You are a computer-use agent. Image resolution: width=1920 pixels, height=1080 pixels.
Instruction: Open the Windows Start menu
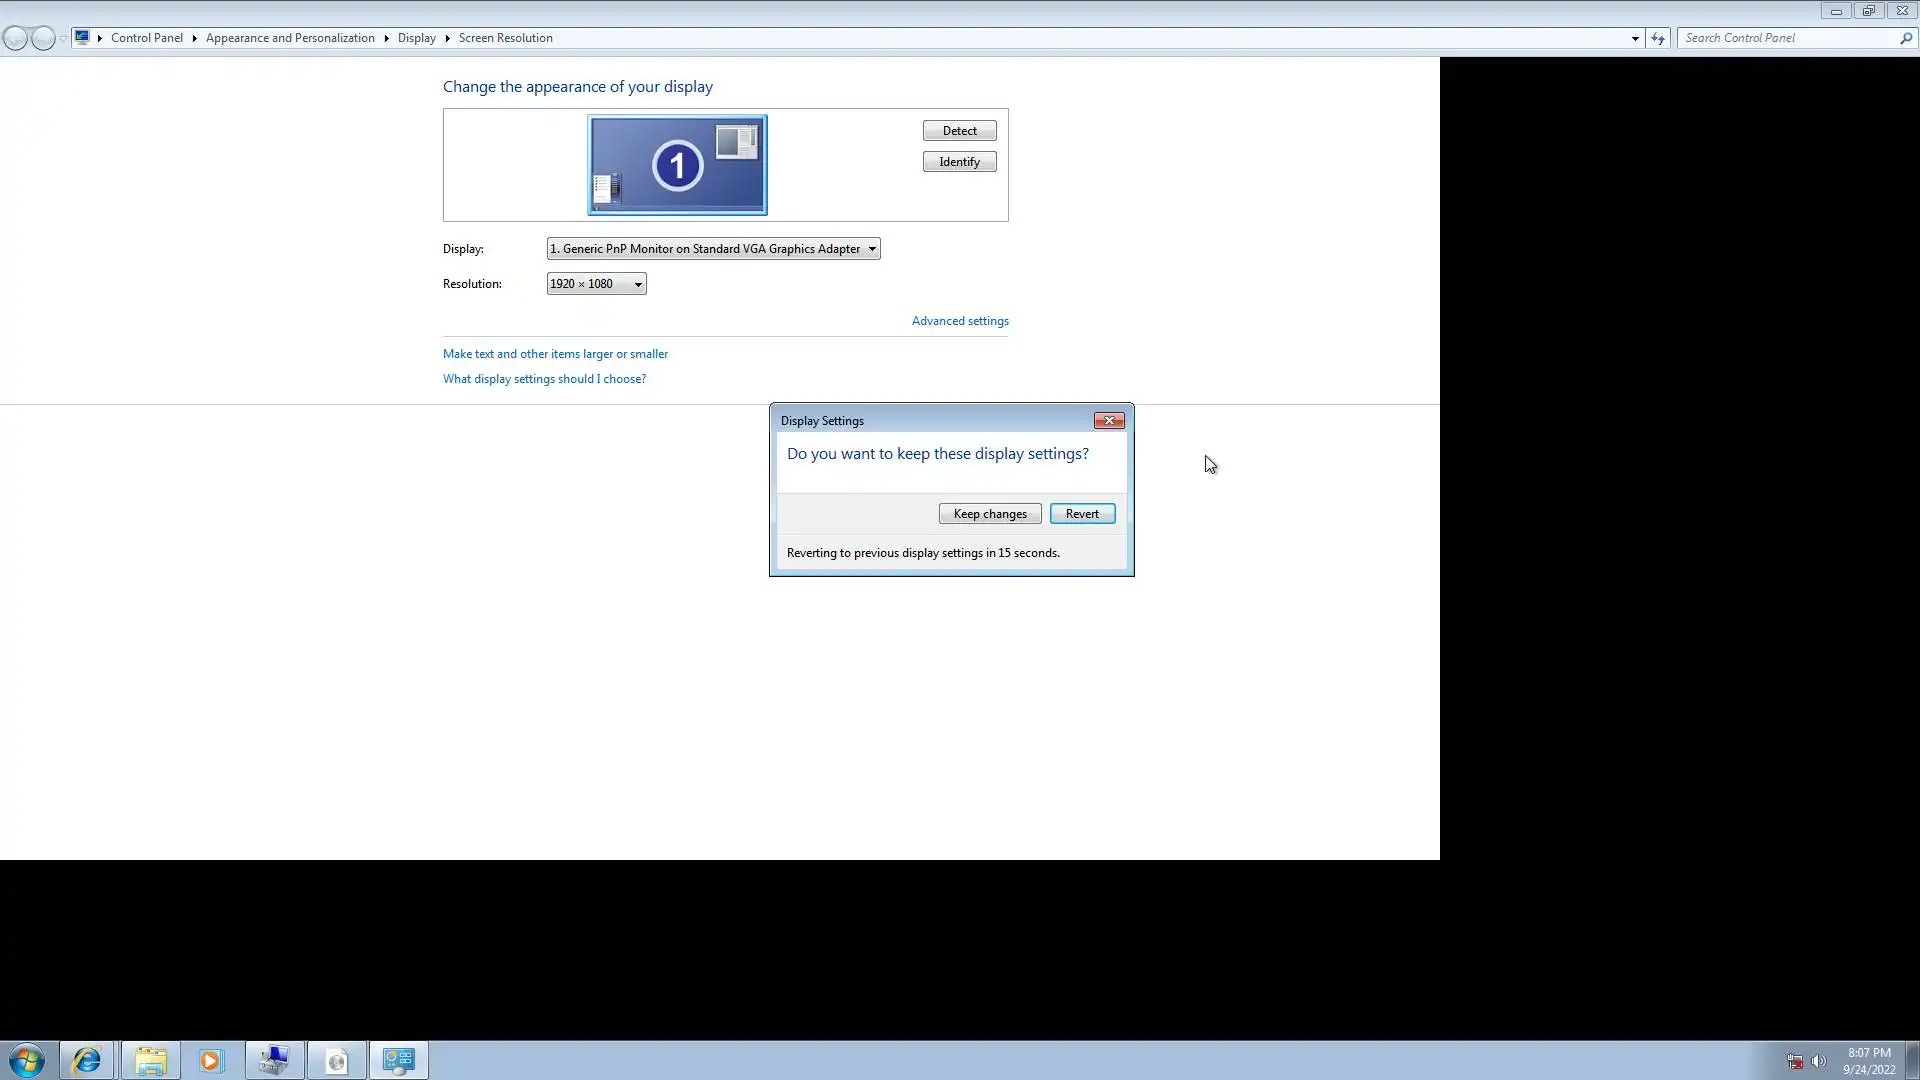[x=27, y=1060]
